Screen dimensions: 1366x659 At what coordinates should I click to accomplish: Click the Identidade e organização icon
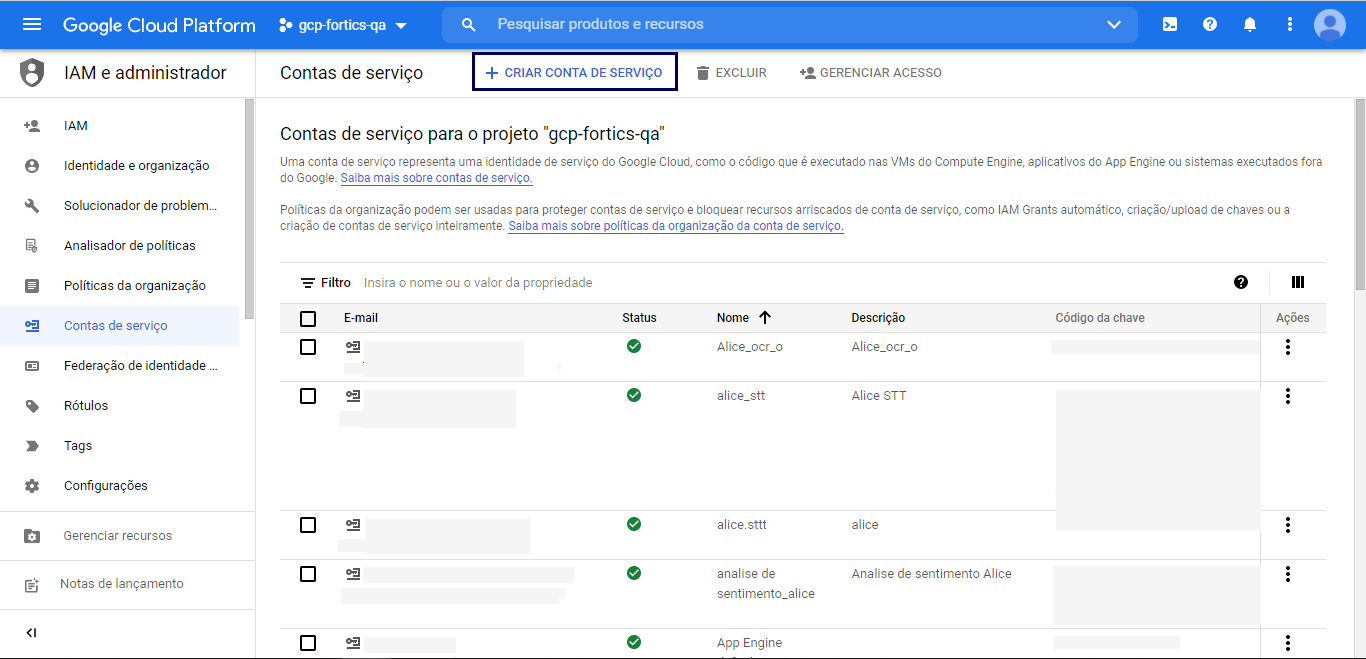tap(32, 166)
